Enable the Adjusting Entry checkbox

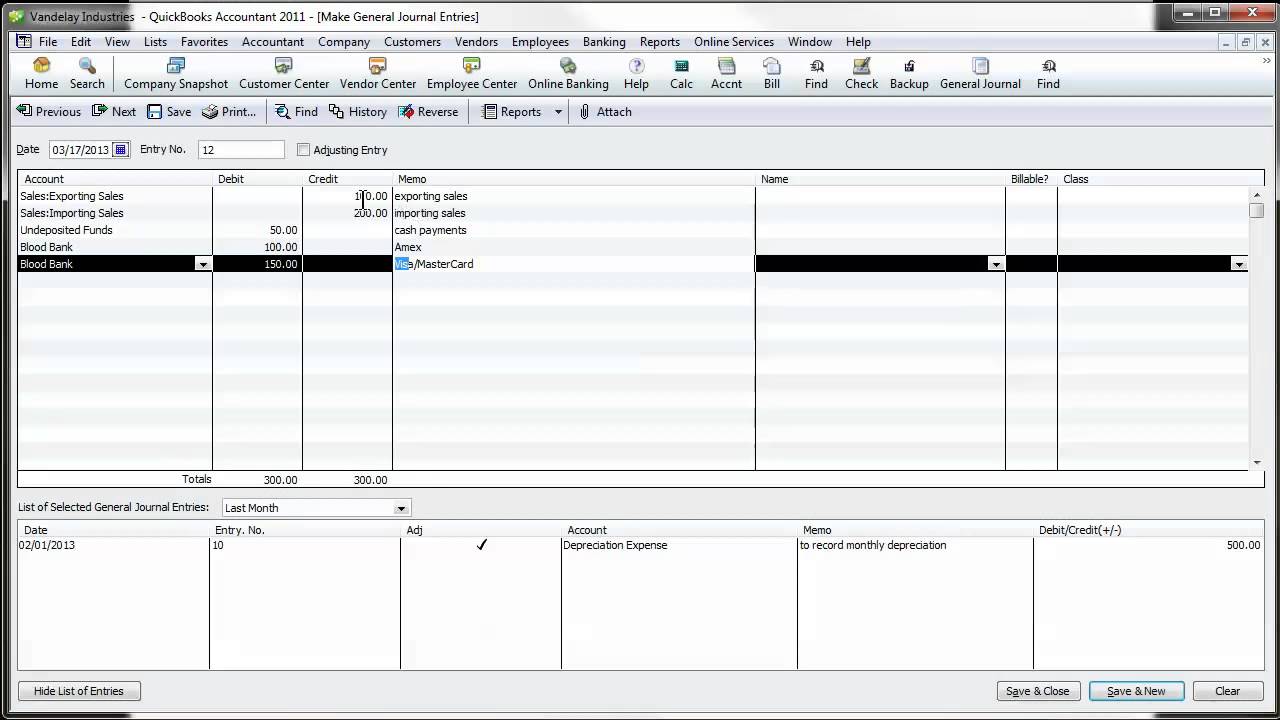point(304,150)
